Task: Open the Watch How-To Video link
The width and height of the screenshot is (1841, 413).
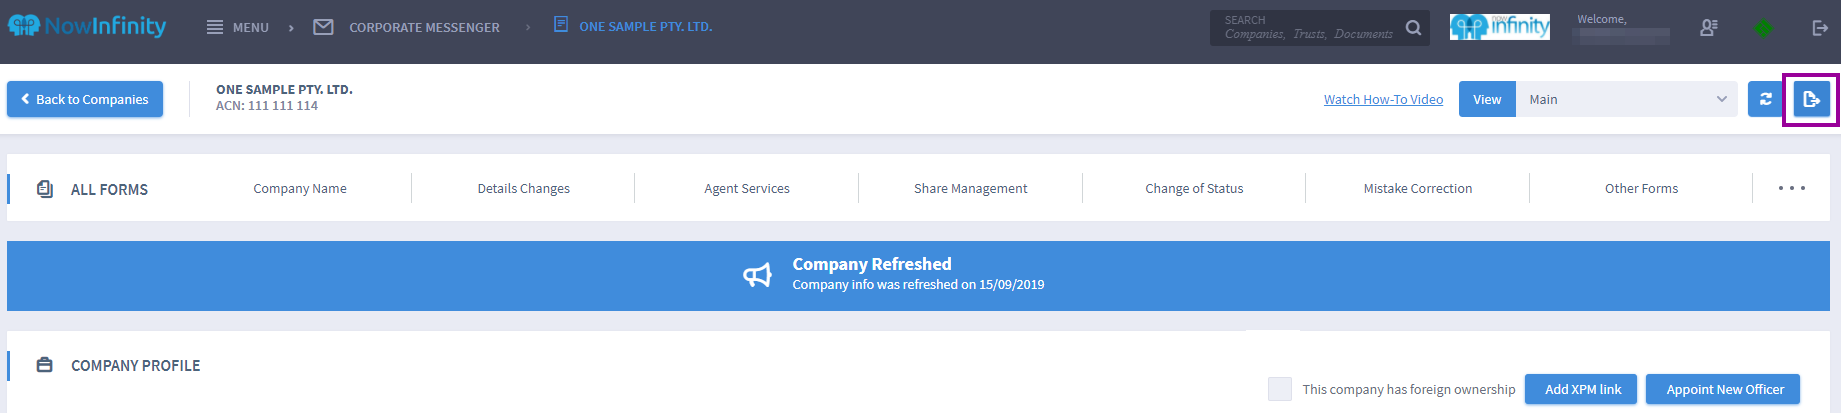Action: [1383, 99]
